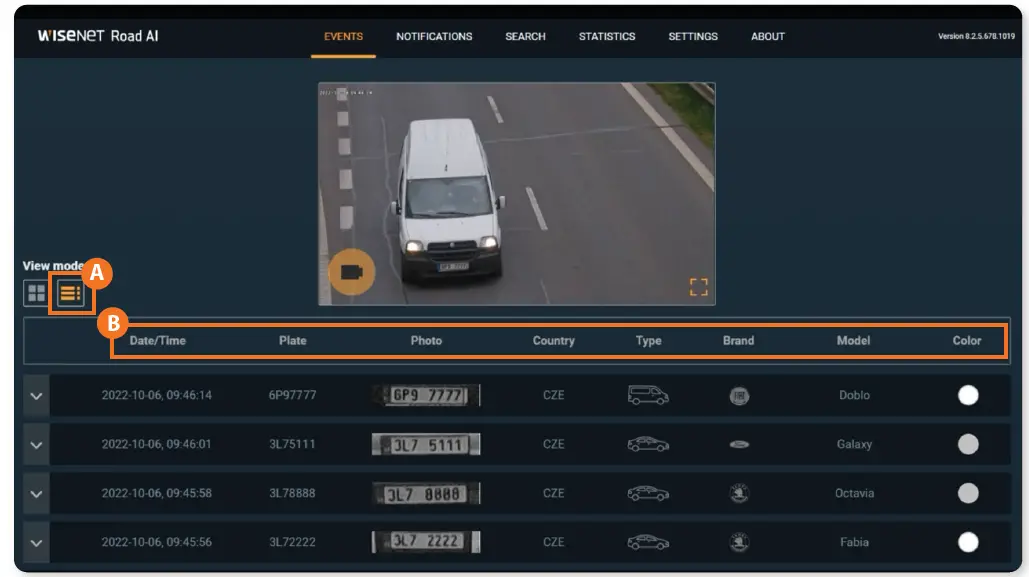This screenshot has height=577, width=1029.
Task: Click the Country column header
Action: click(x=553, y=341)
